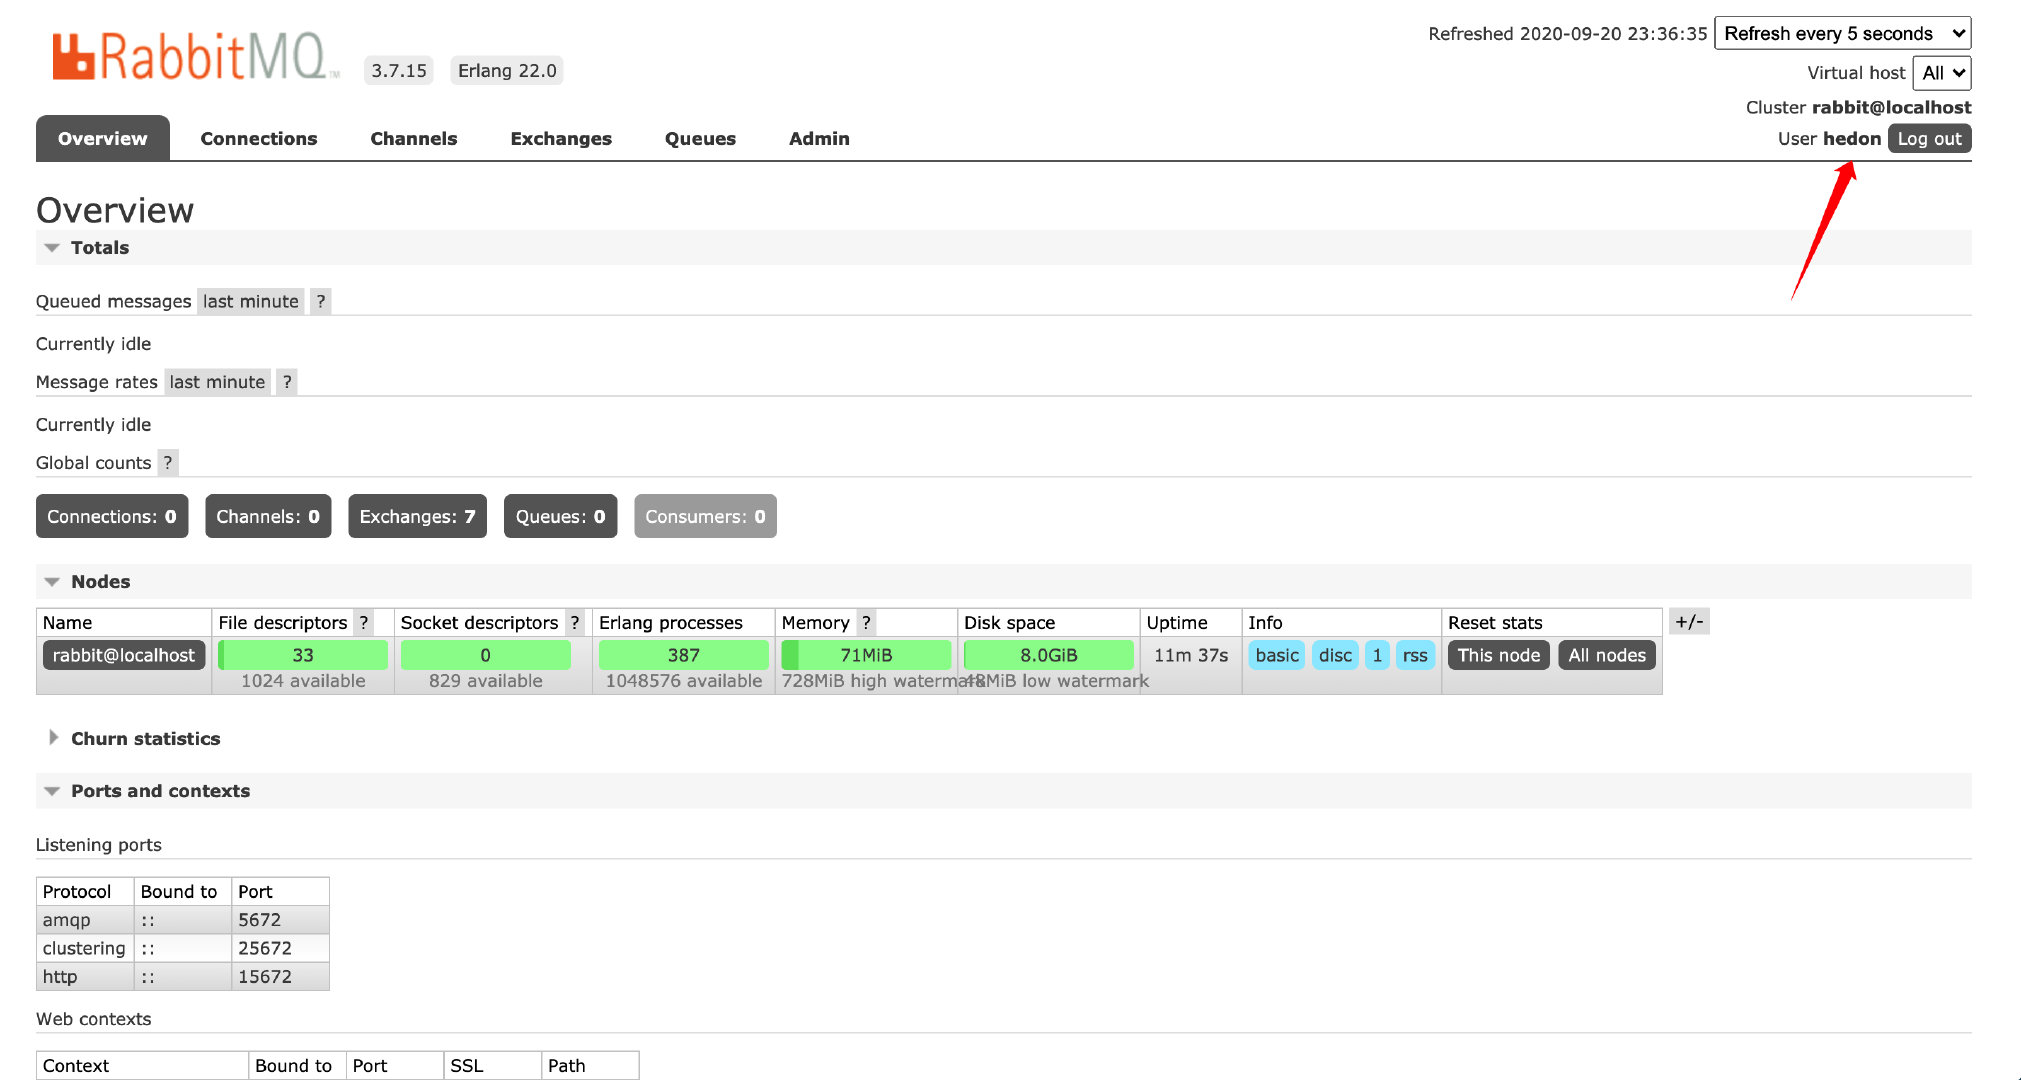Click the Log out button
2021x1080 pixels.
click(x=1929, y=139)
